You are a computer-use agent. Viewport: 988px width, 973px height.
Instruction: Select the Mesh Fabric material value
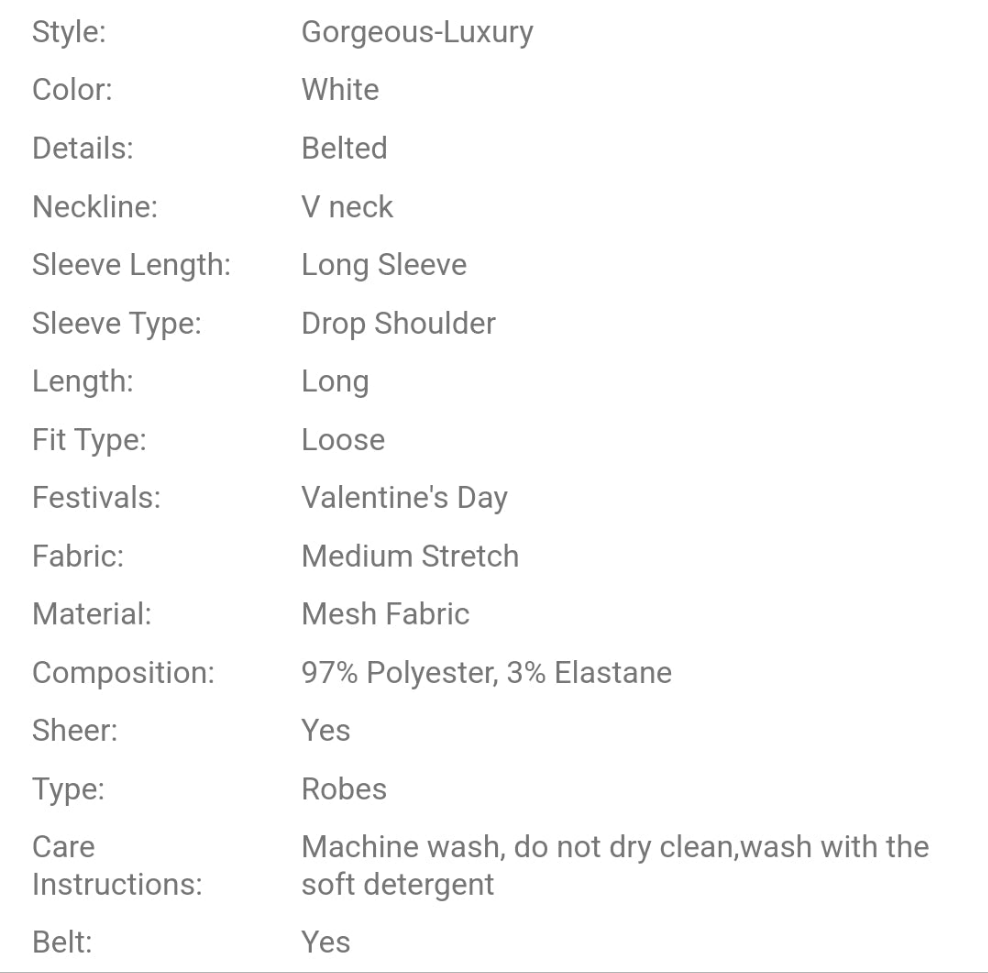[x=385, y=614]
